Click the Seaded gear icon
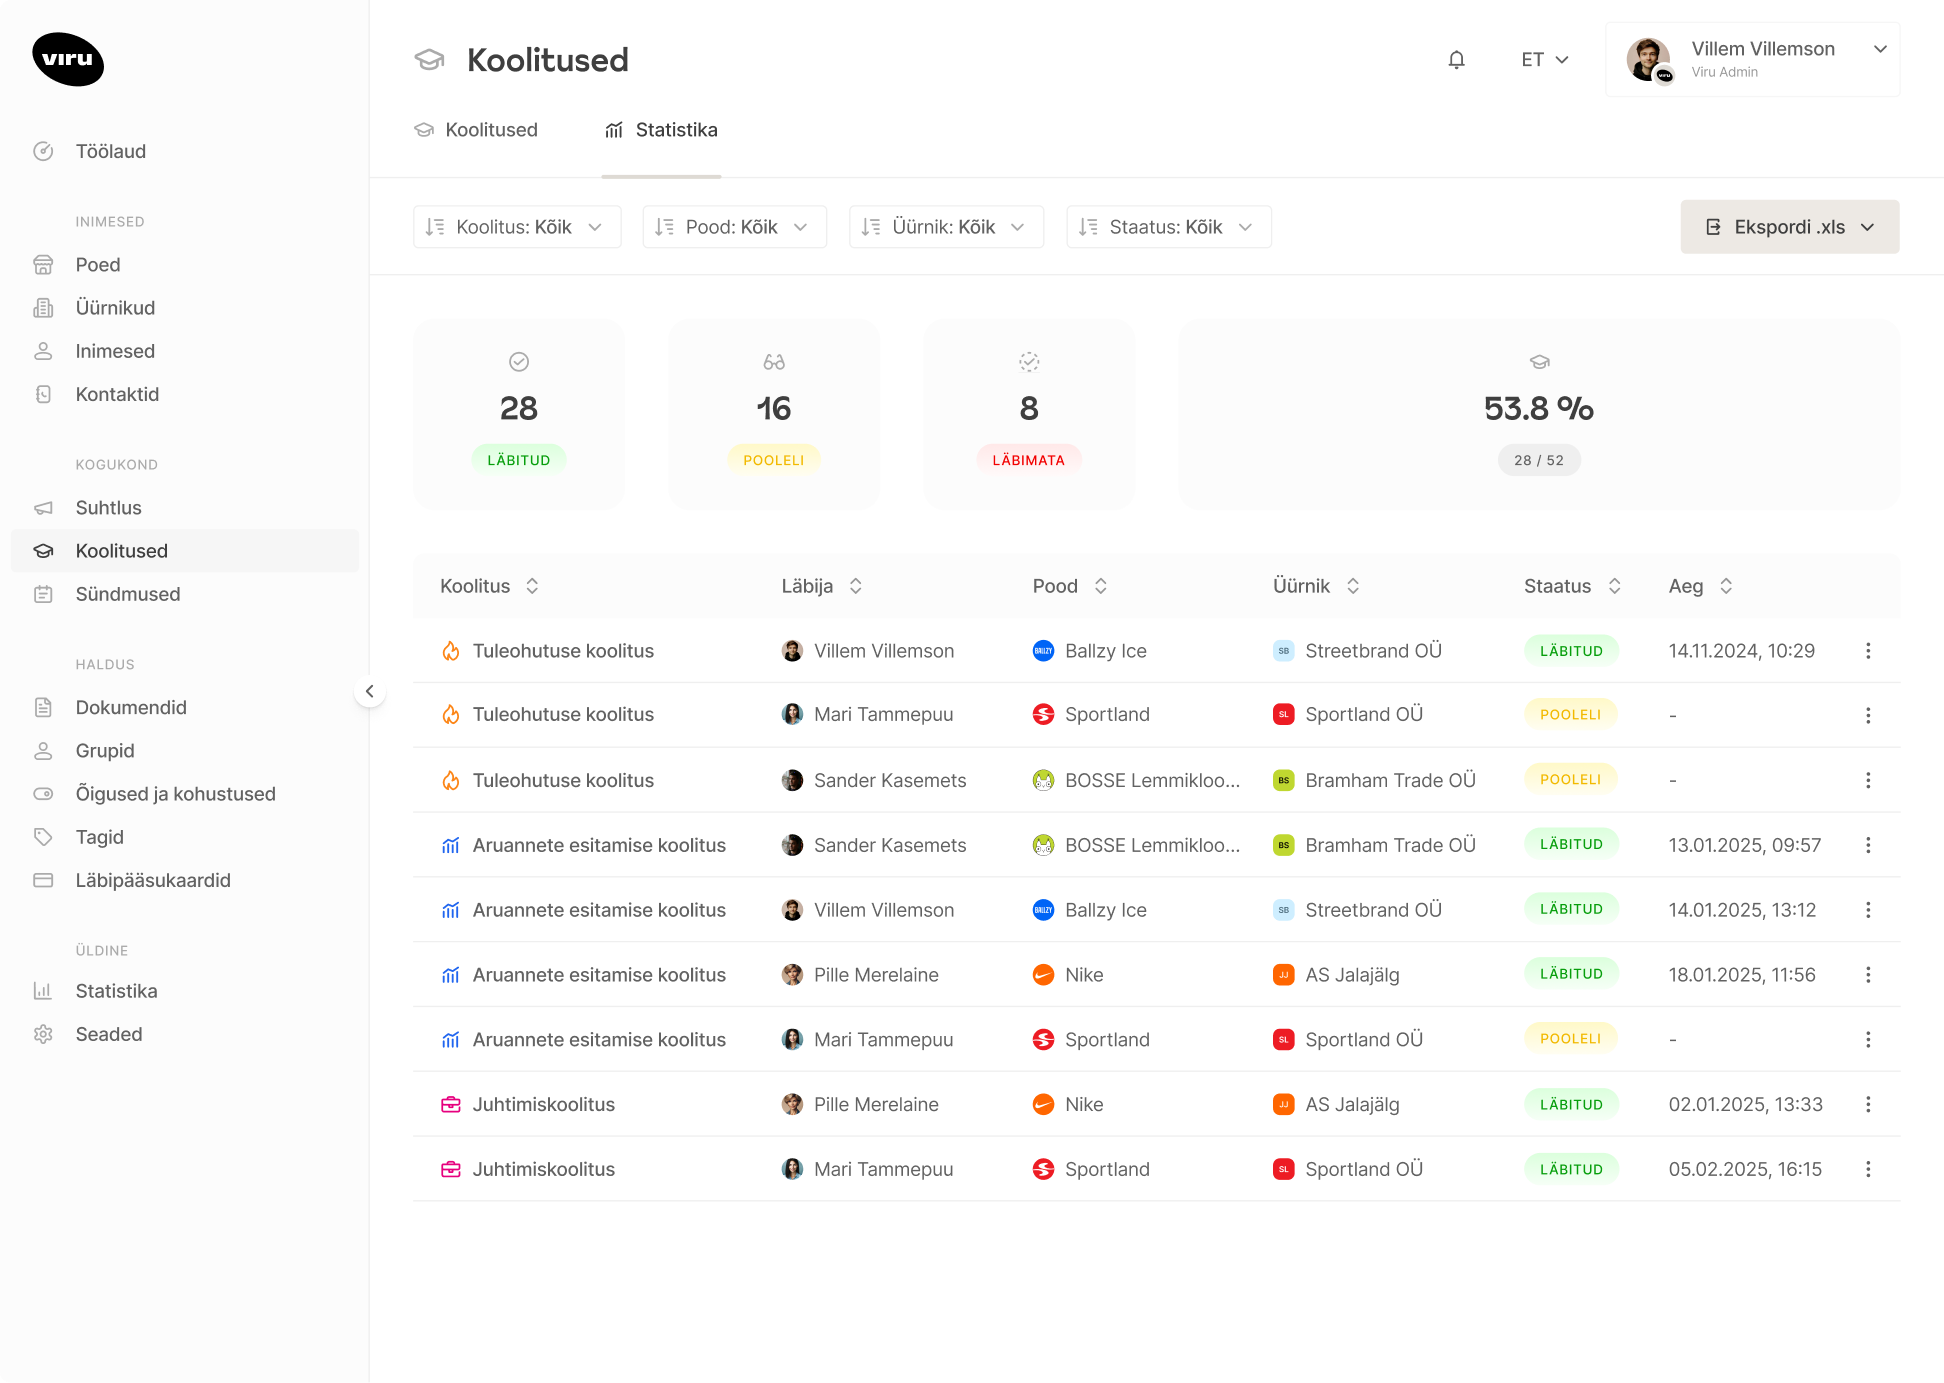 coord(43,1034)
